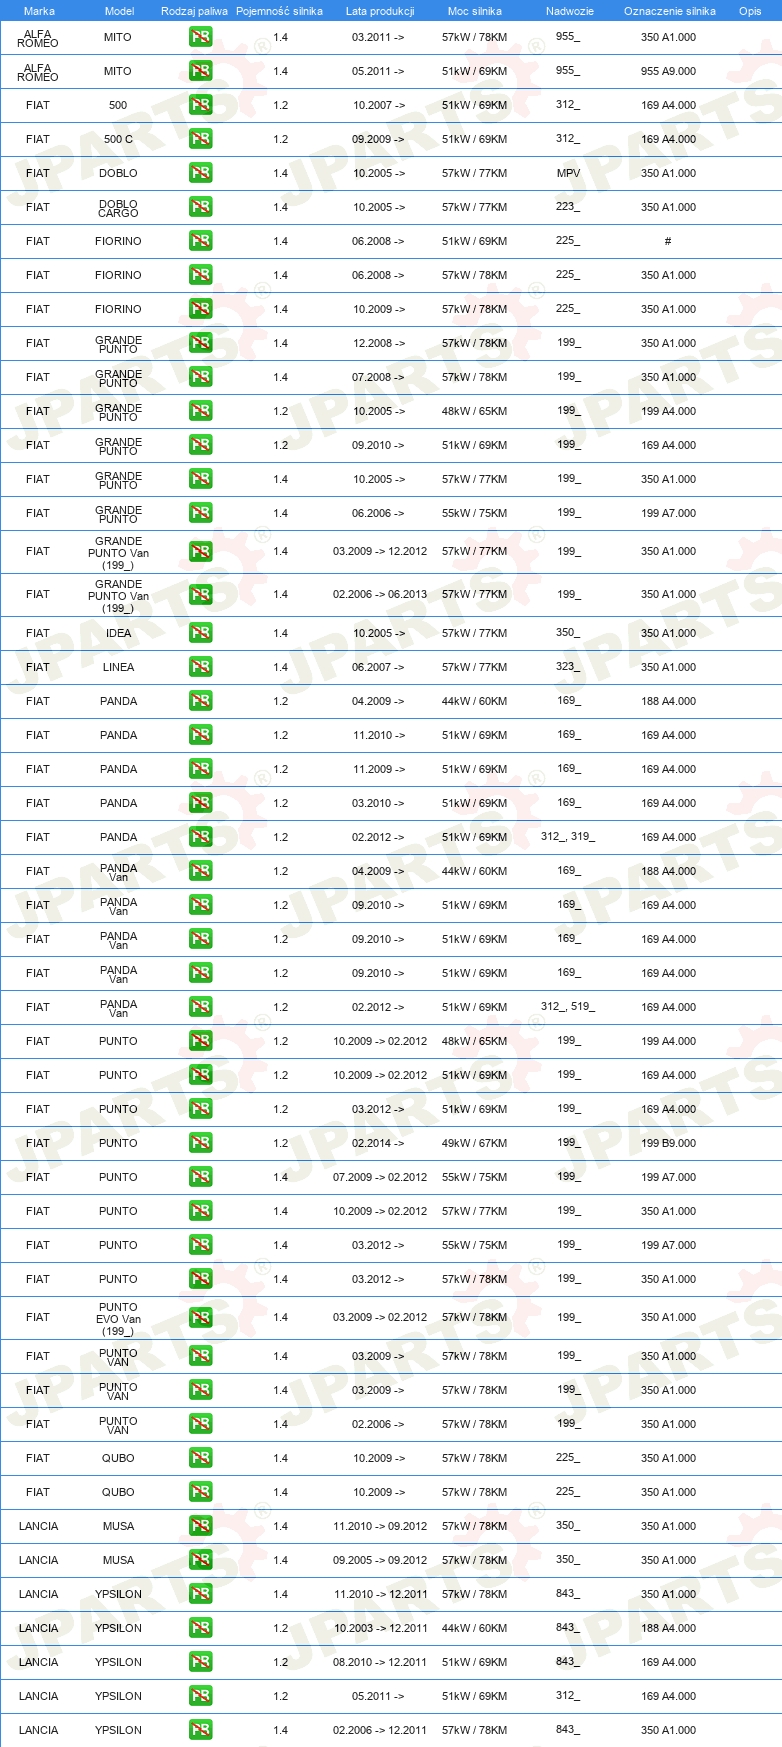The height and width of the screenshot is (1747, 782).
Task: Click the 500 C model name
Action: [x=118, y=139]
